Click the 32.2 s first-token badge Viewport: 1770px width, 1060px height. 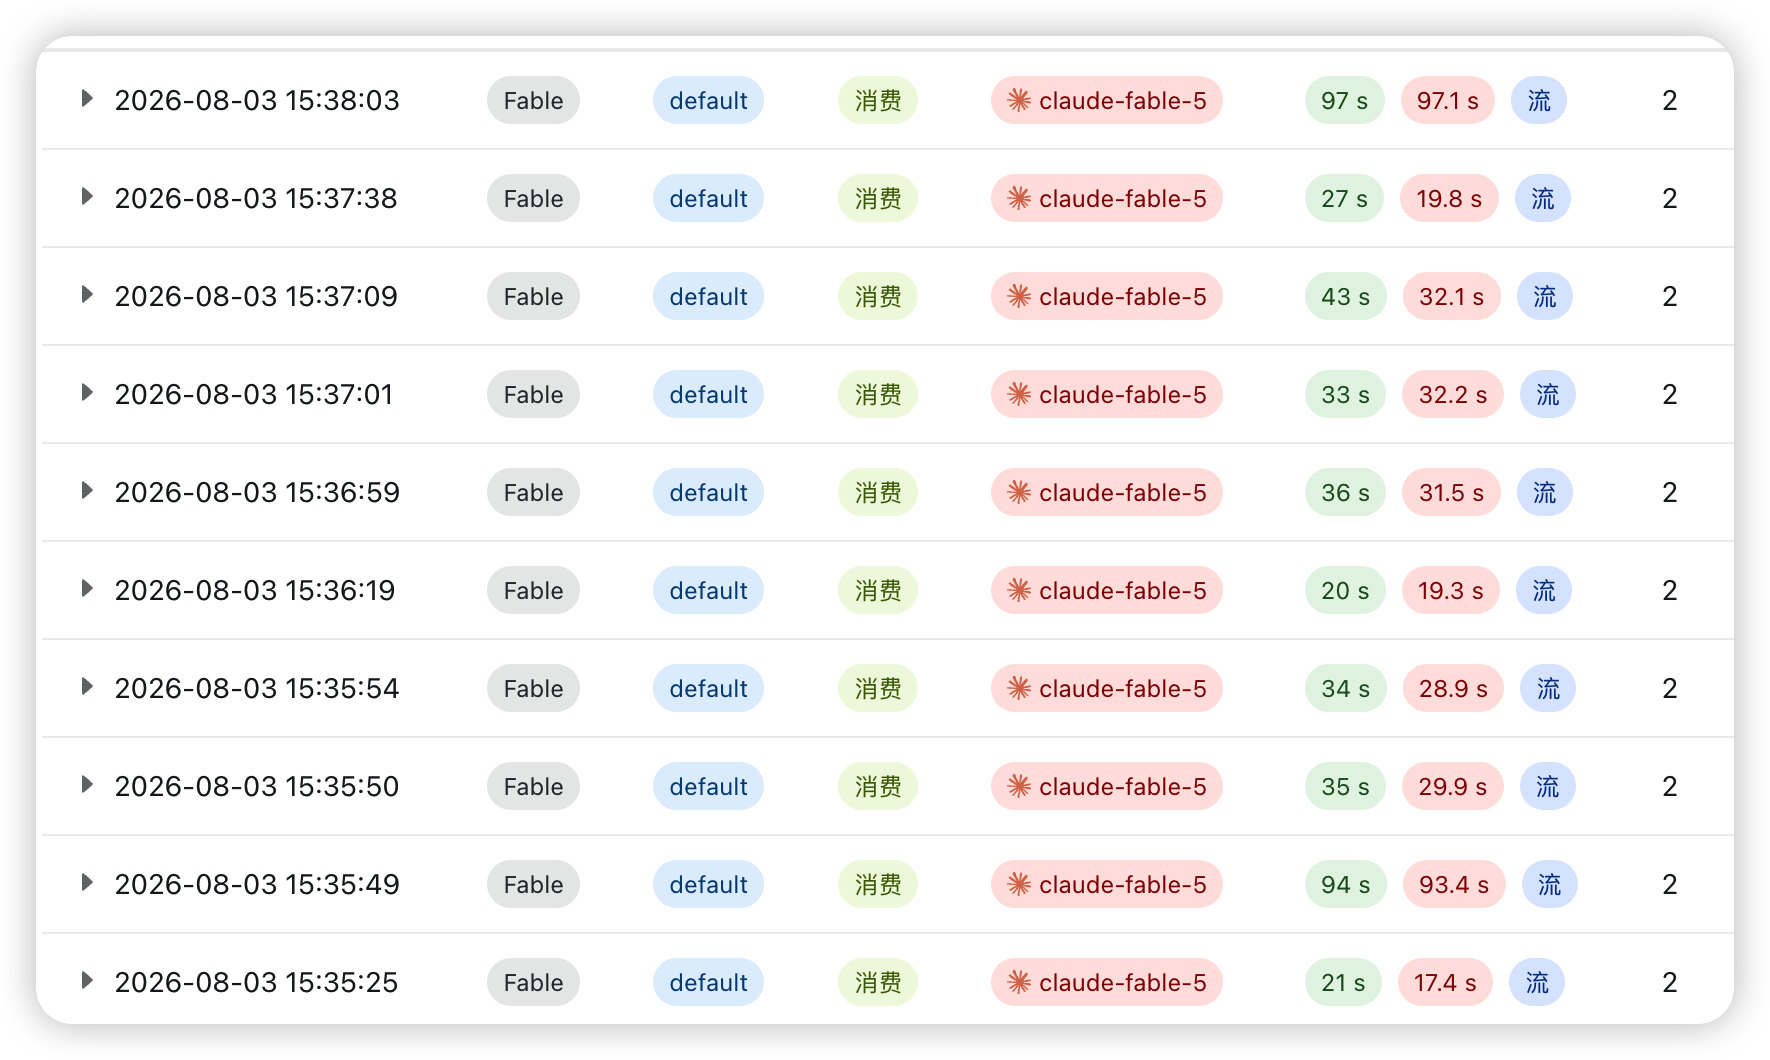tap(1453, 395)
